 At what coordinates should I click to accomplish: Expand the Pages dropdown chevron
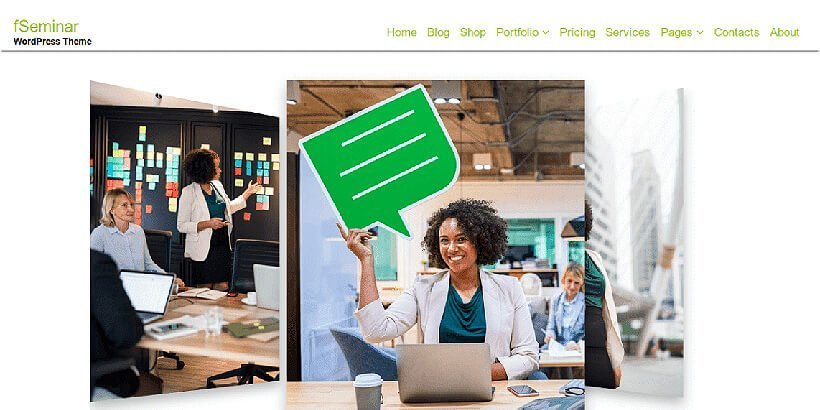700,33
